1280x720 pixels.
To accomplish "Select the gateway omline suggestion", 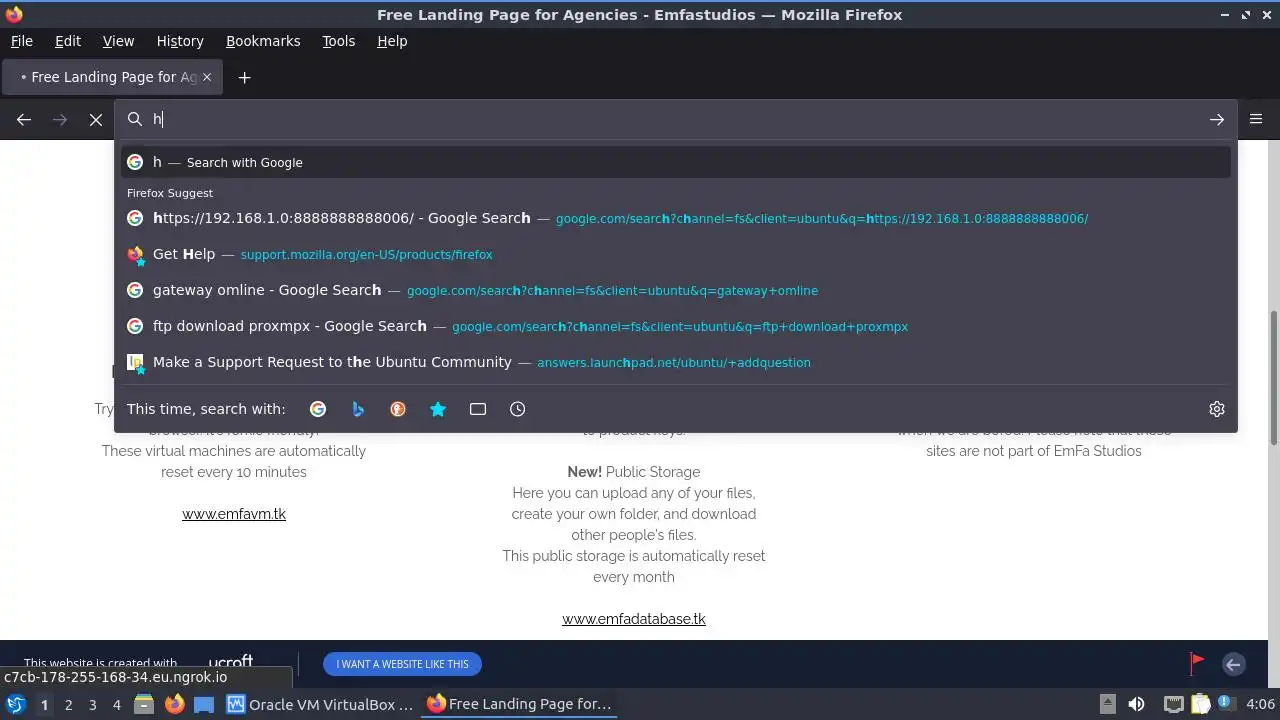I will pos(676,290).
